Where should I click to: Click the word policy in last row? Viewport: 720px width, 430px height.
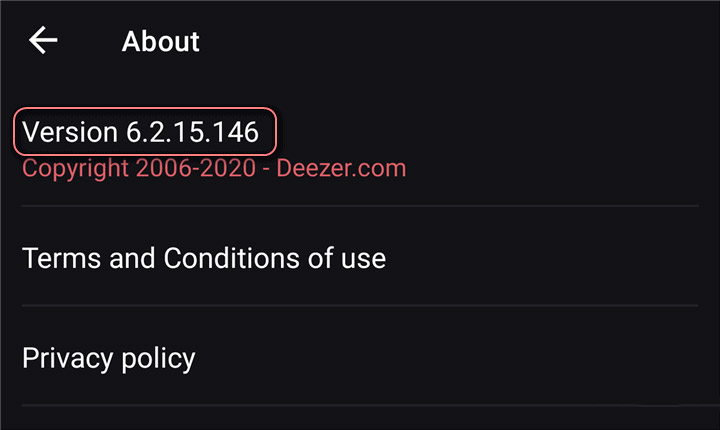click(158, 358)
